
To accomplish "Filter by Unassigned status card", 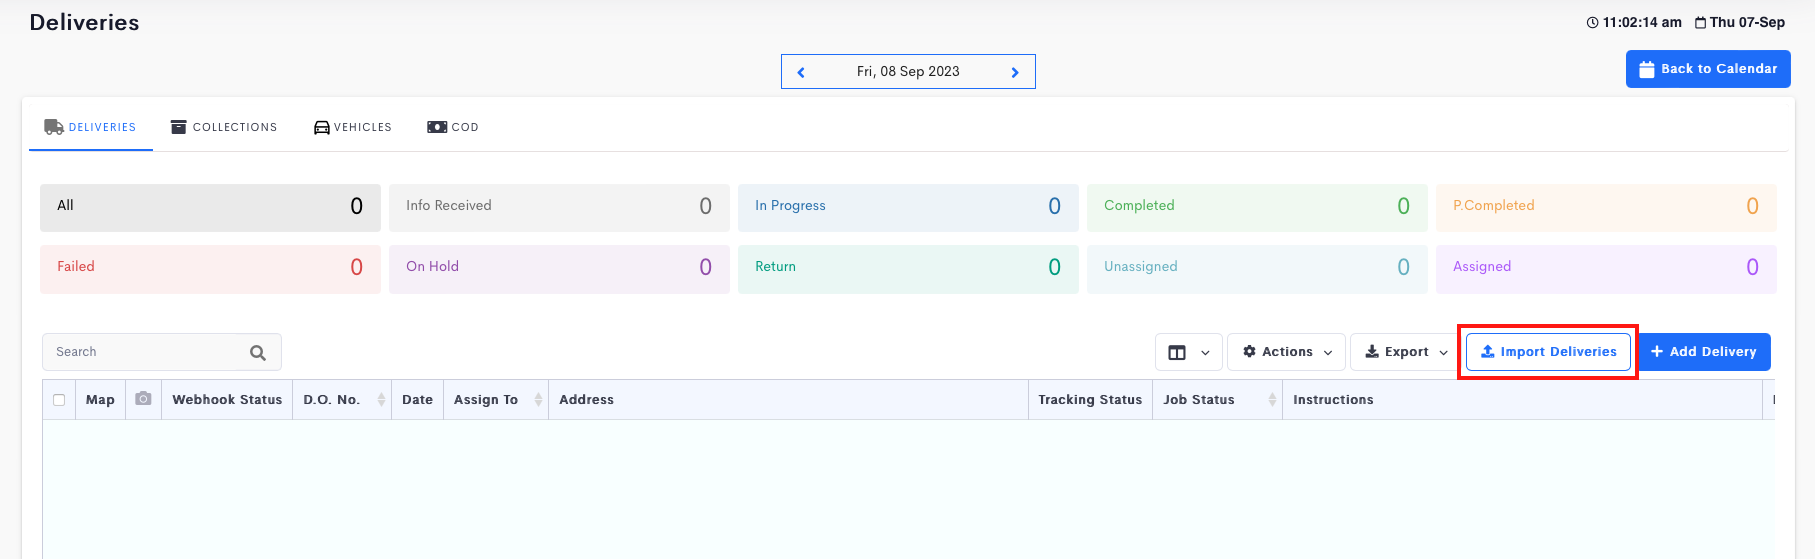I will coord(1257,268).
